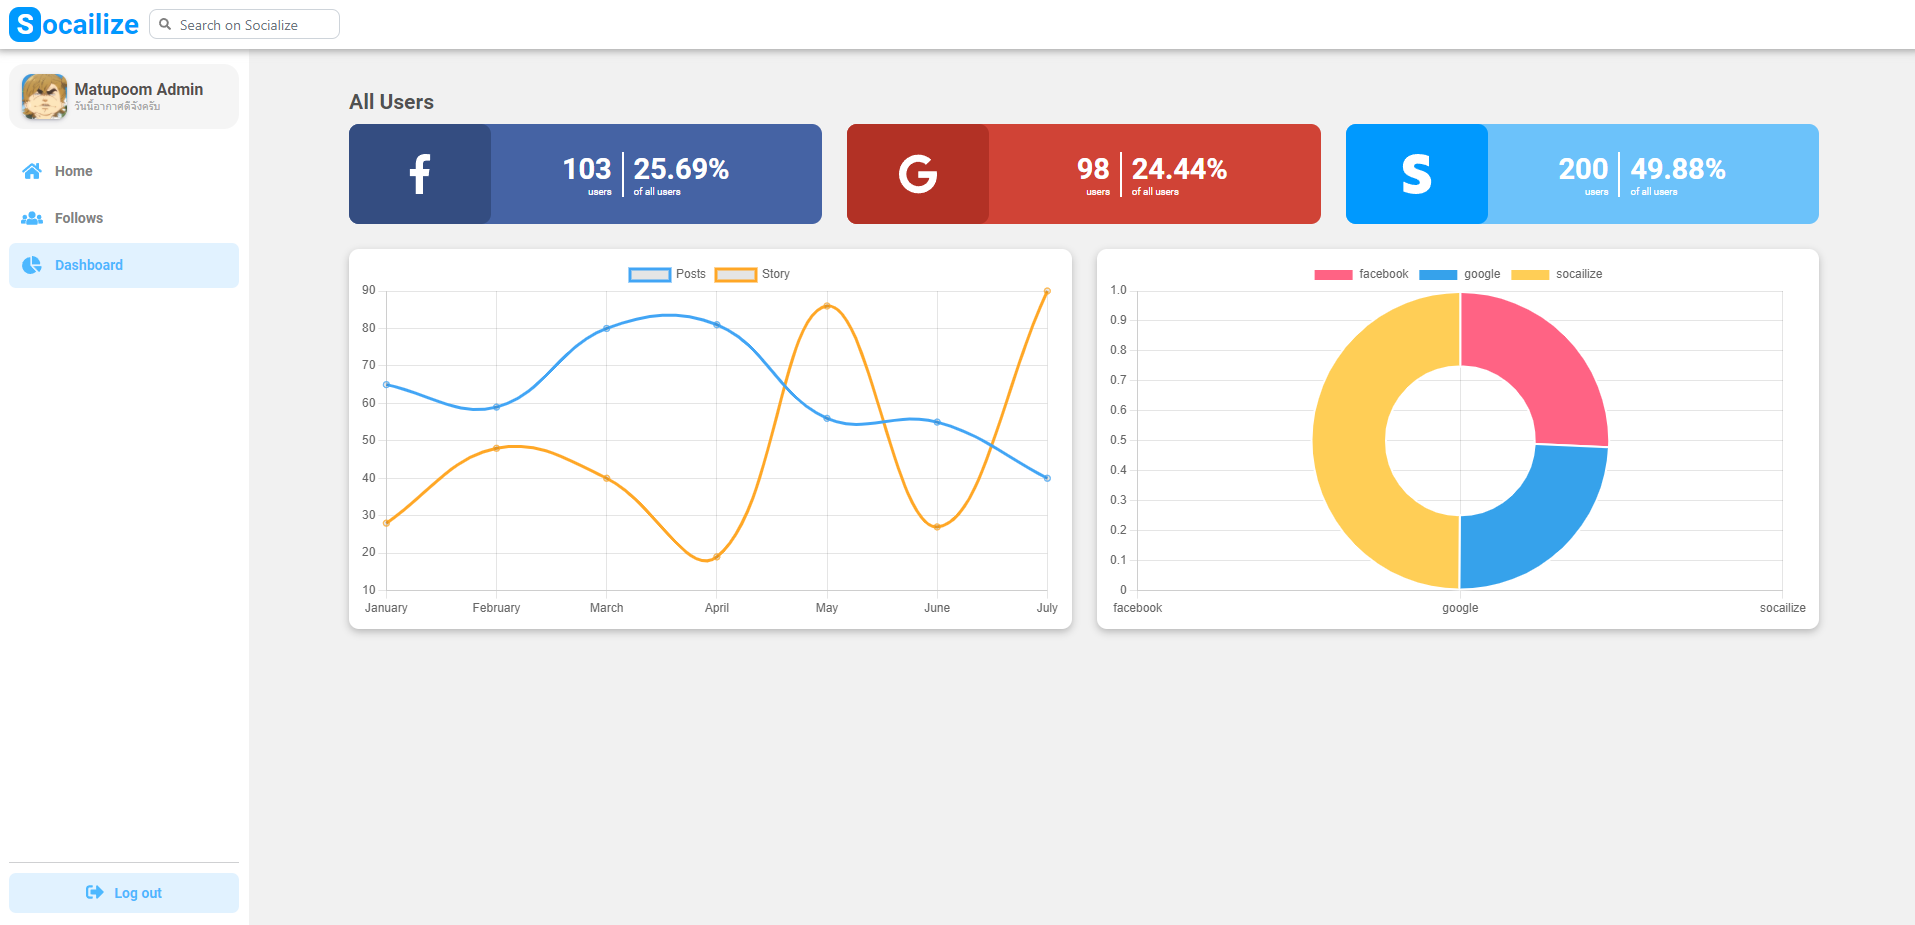
Task: Click the Follows people icon
Action: pos(32,218)
